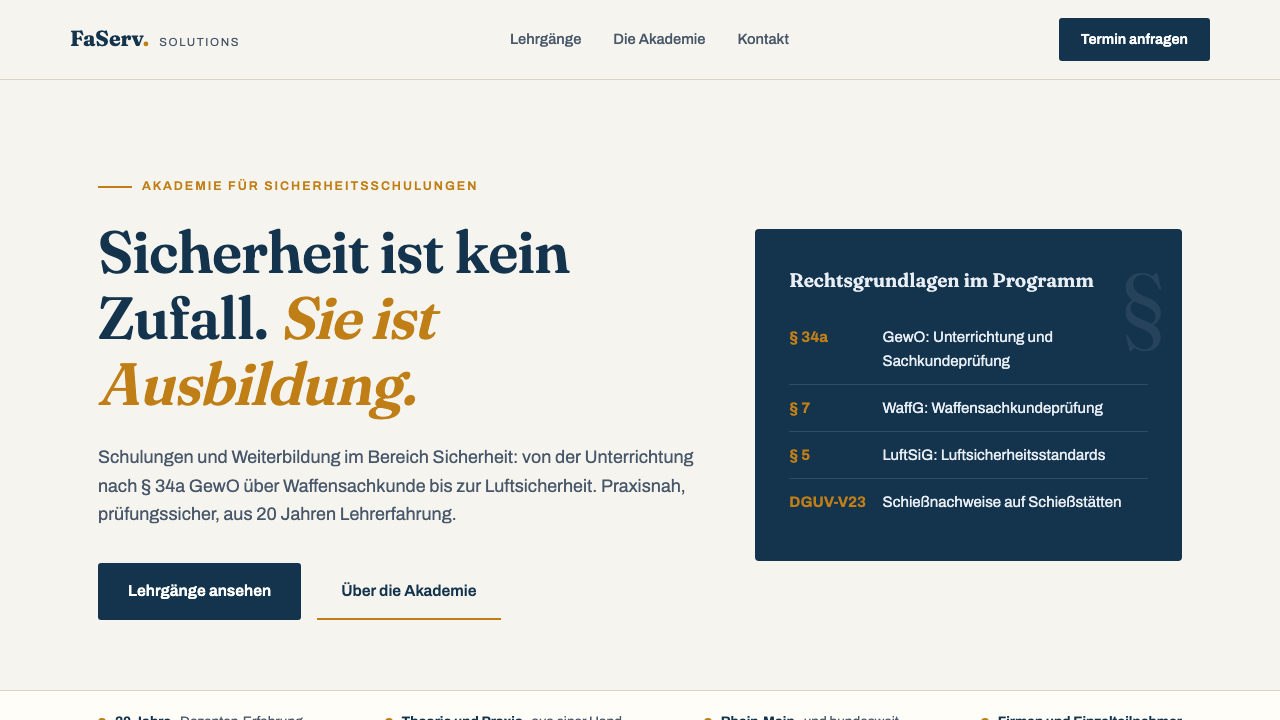This screenshot has height=720, width=1280.
Task: Select the § 7 label
Action: coord(799,408)
